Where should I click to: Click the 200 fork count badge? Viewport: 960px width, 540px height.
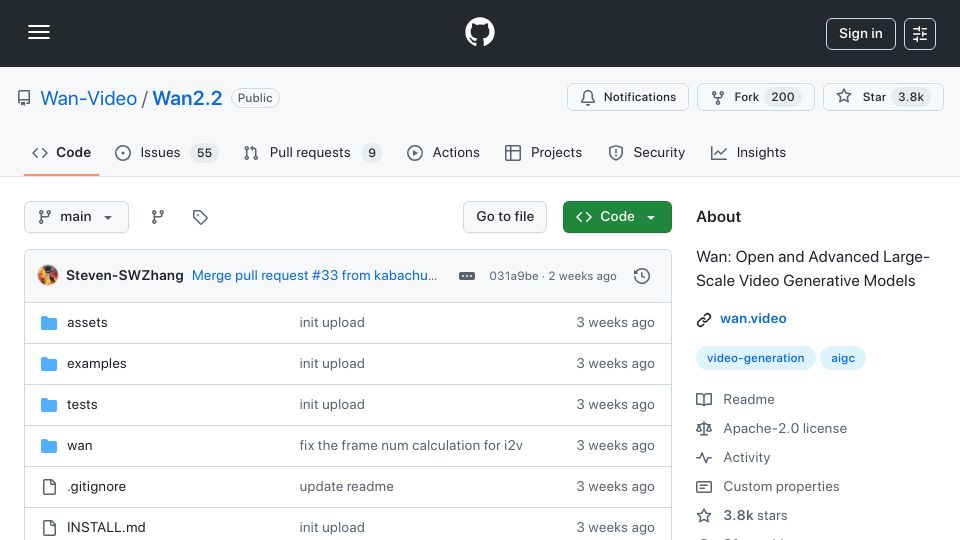tap(782, 97)
